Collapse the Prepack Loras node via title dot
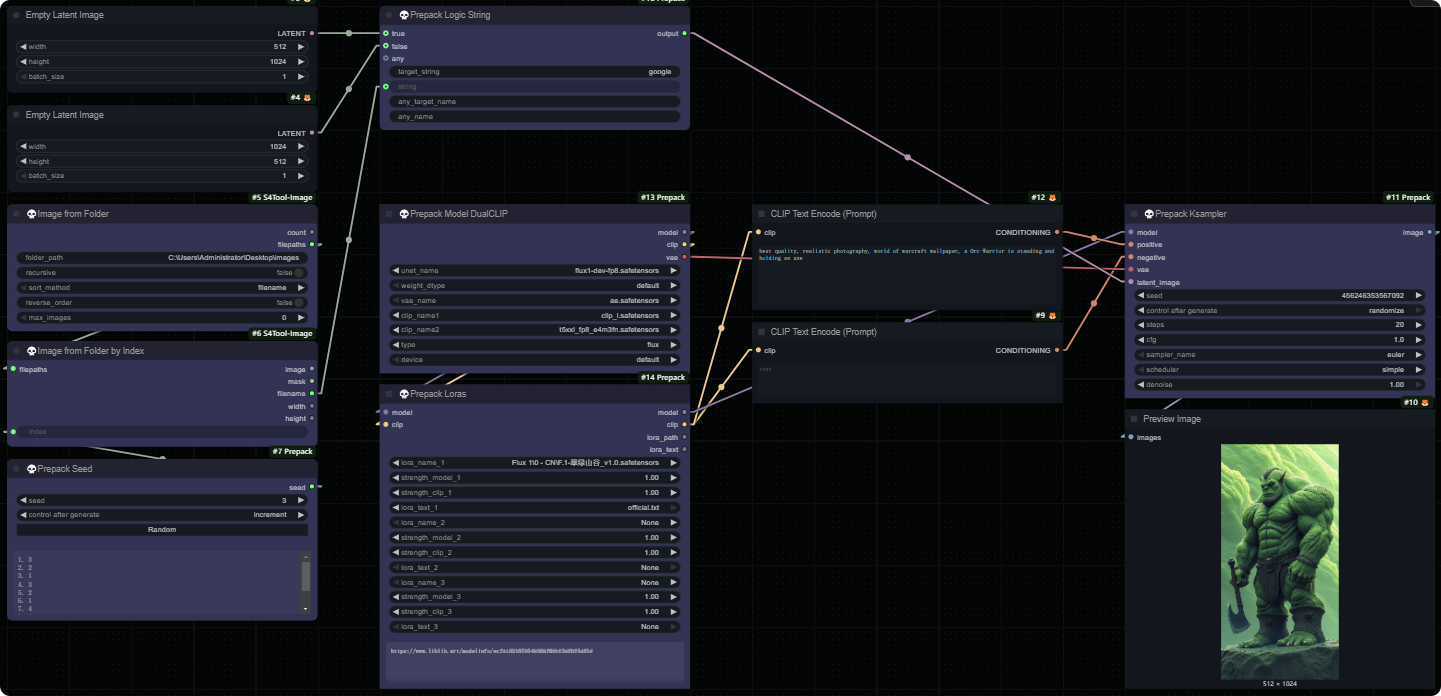This screenshot has height=696, width=1441. coord(389,394)
